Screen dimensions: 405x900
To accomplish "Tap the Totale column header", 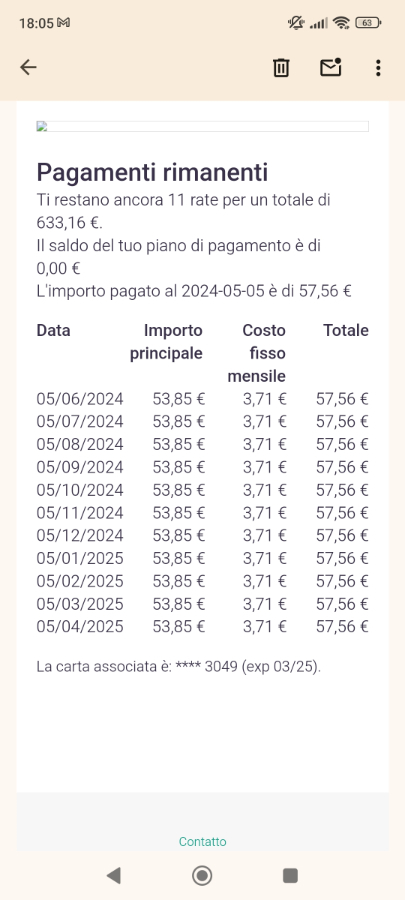I will click(345, 331).
